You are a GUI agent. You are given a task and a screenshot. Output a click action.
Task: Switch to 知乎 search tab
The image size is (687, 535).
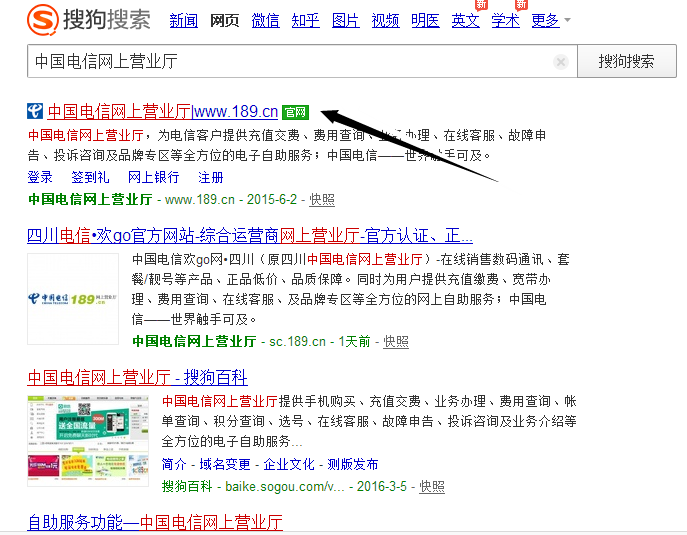tap(305, 21)
